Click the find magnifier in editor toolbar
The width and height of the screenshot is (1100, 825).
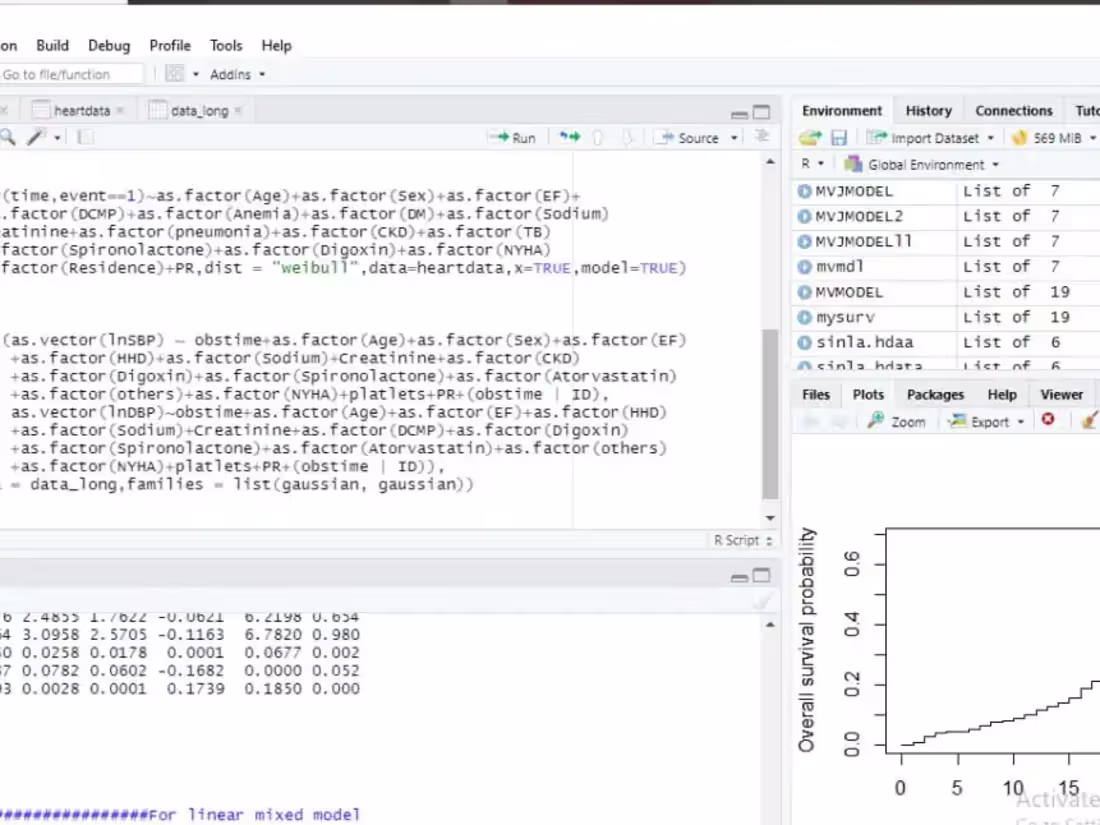(8, 138)
